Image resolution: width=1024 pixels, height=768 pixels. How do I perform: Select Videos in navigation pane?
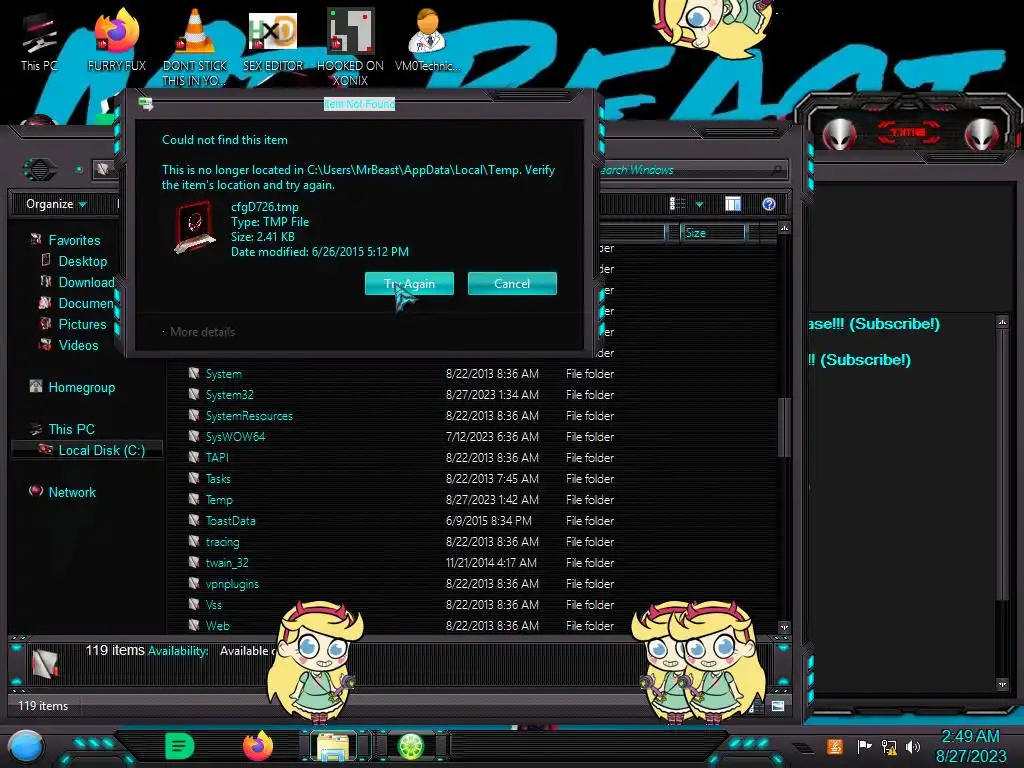[x=78, y=345]
